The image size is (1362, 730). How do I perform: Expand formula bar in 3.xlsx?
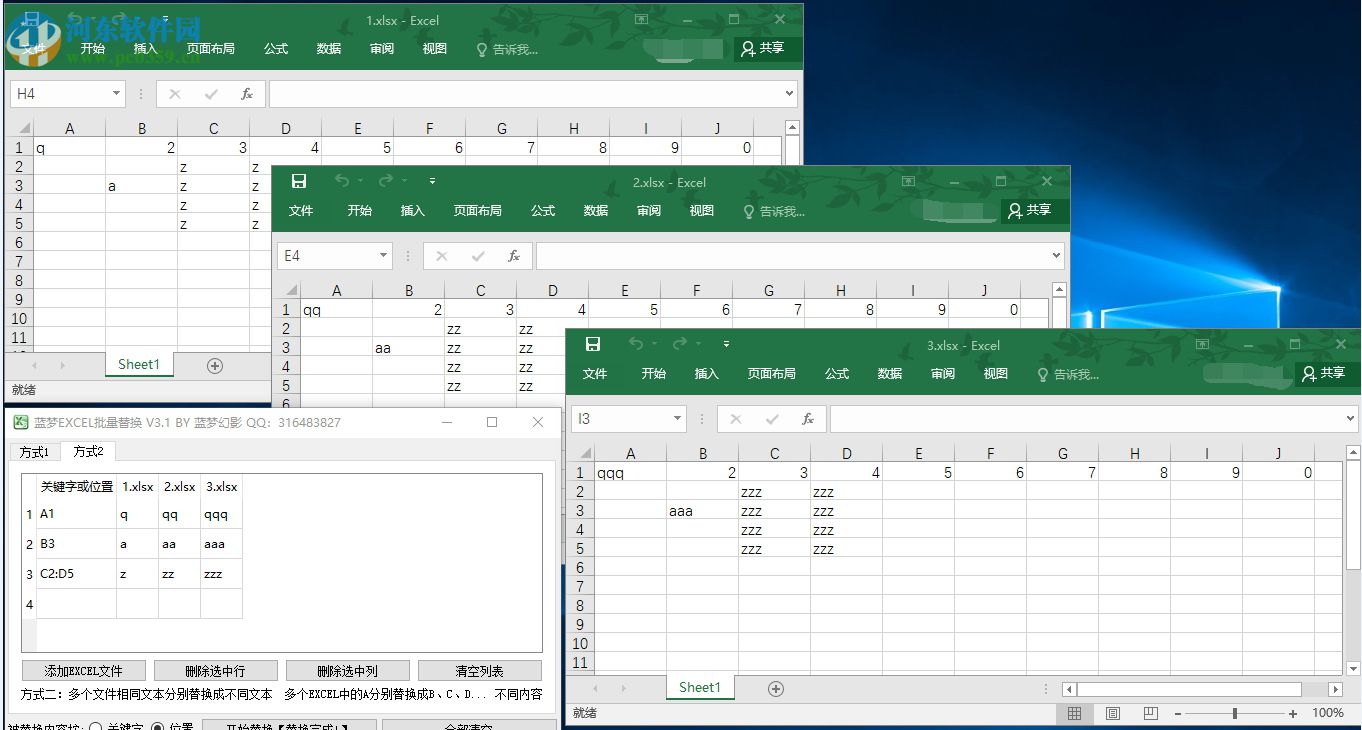(1350, 419)
